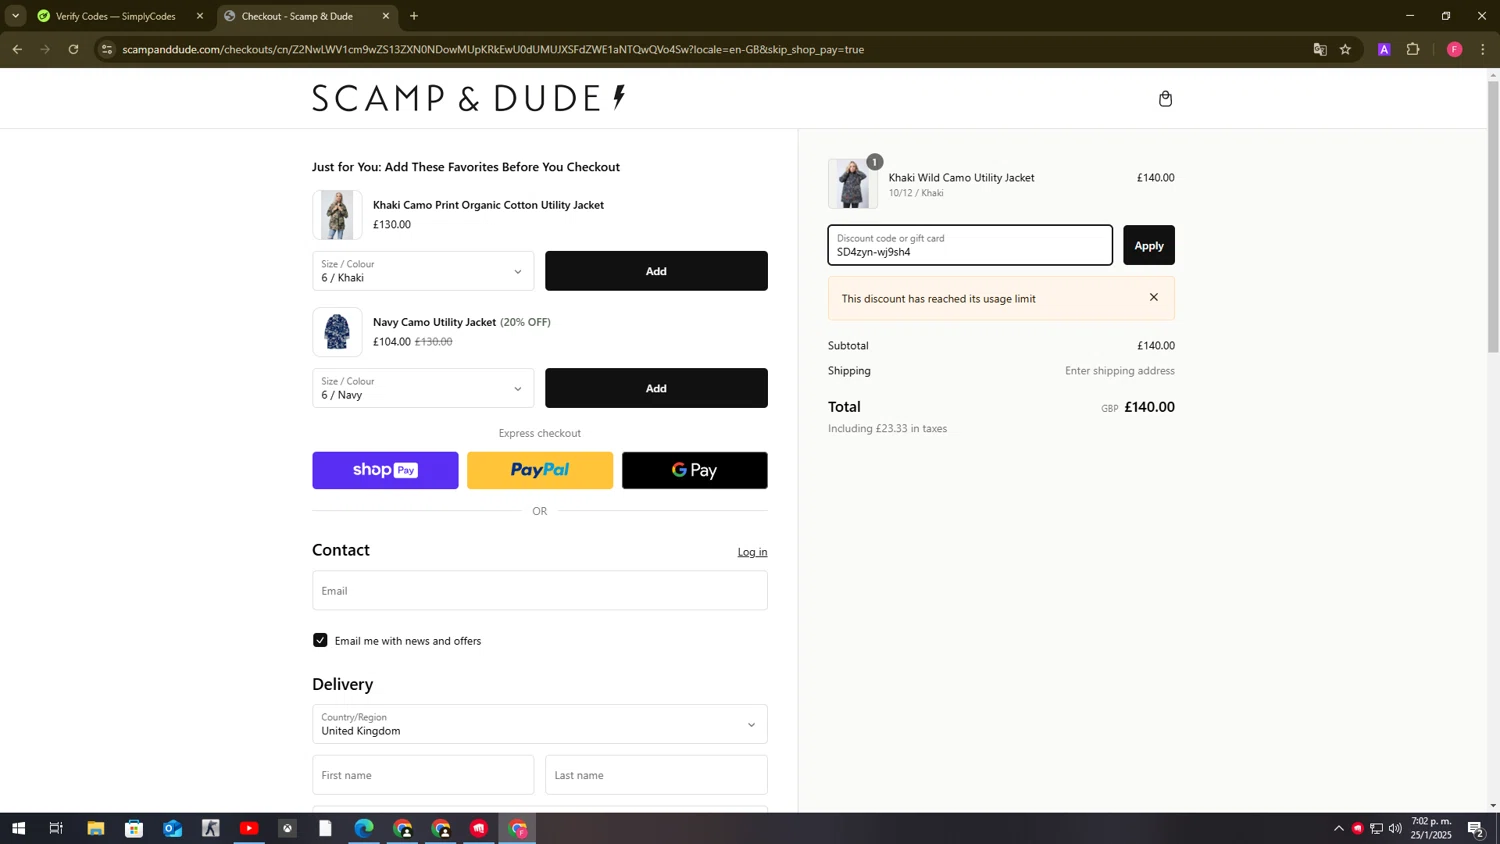Screen dimensions: 1500x844
Task: Close the Verify Codes tab
Action: pyautogui.click(x=200, y=16)
